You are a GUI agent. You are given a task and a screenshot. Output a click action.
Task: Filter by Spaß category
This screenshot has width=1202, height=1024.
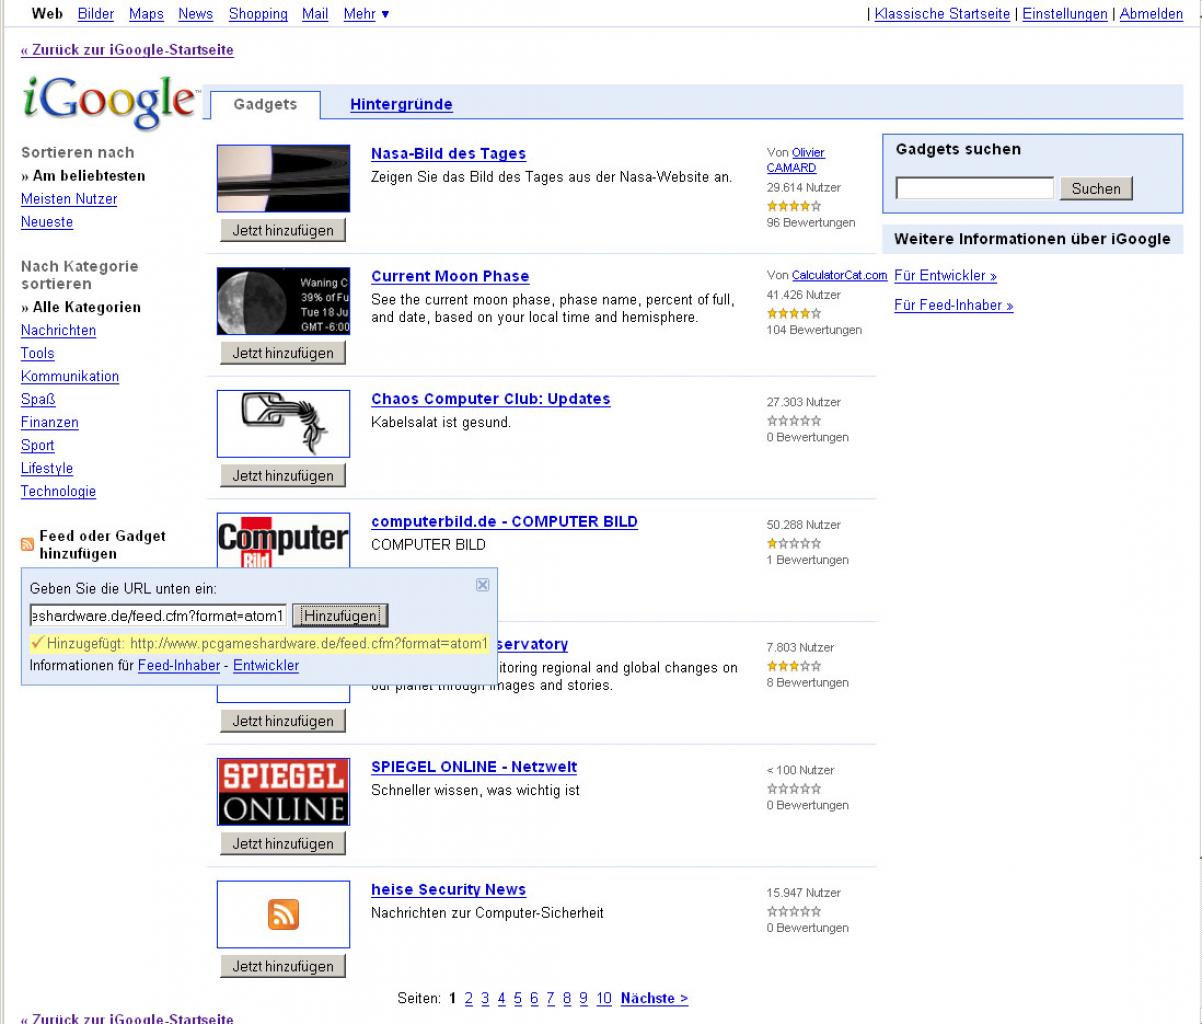click(x=38, y=399)
